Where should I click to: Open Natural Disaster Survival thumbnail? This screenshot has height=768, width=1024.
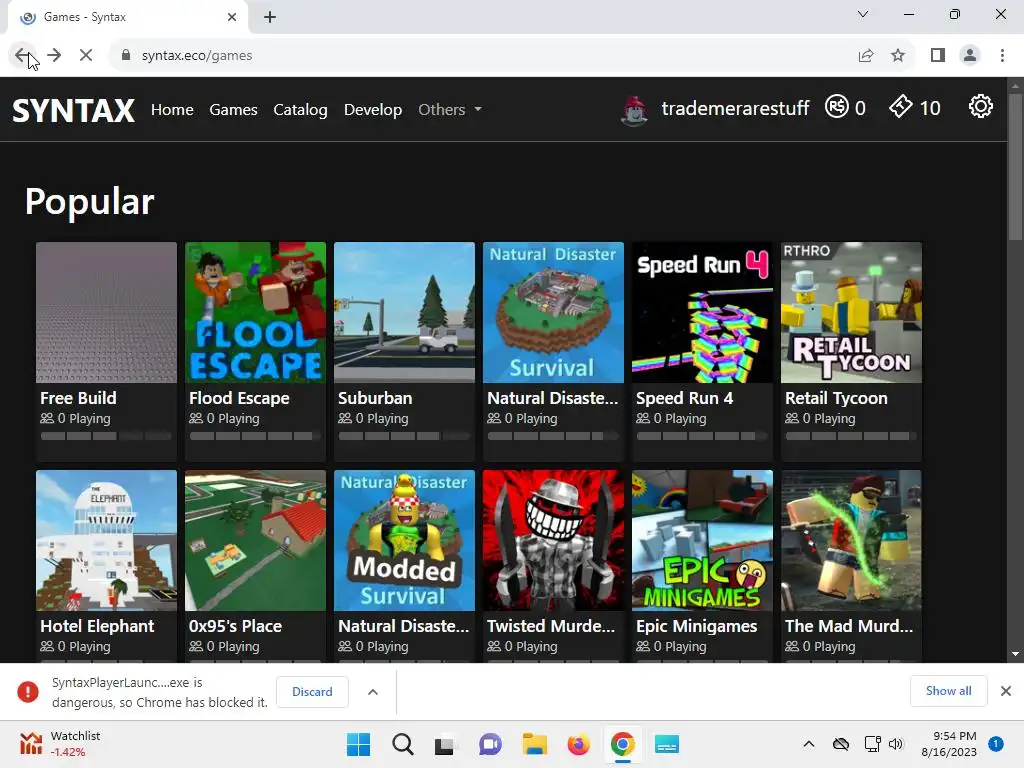[x=553, y=313]
